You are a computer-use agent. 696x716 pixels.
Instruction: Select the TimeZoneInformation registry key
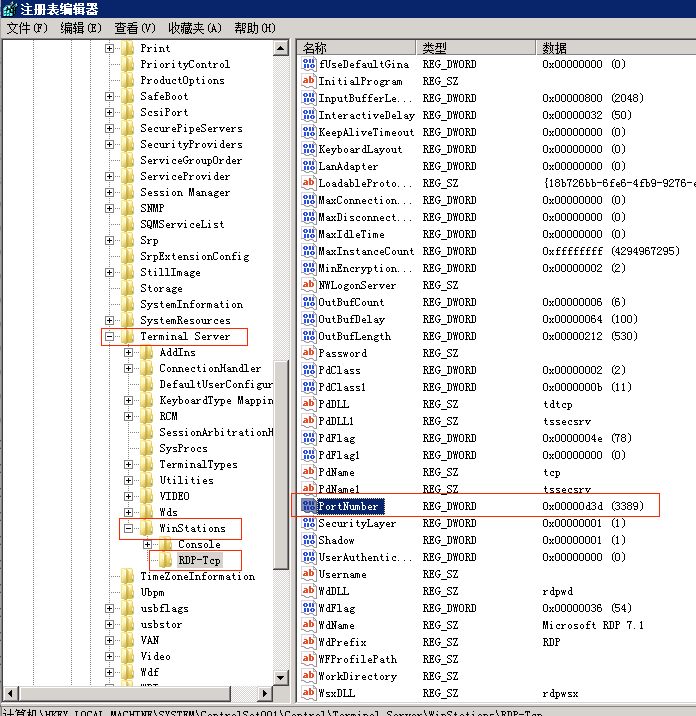tap(197, 576)
